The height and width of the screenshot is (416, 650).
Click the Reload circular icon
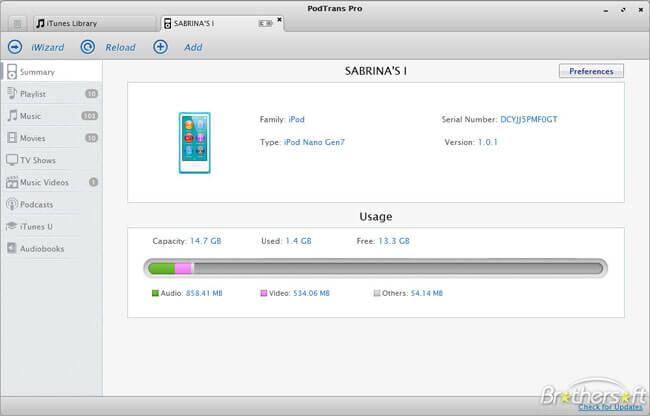coord(88,47)
